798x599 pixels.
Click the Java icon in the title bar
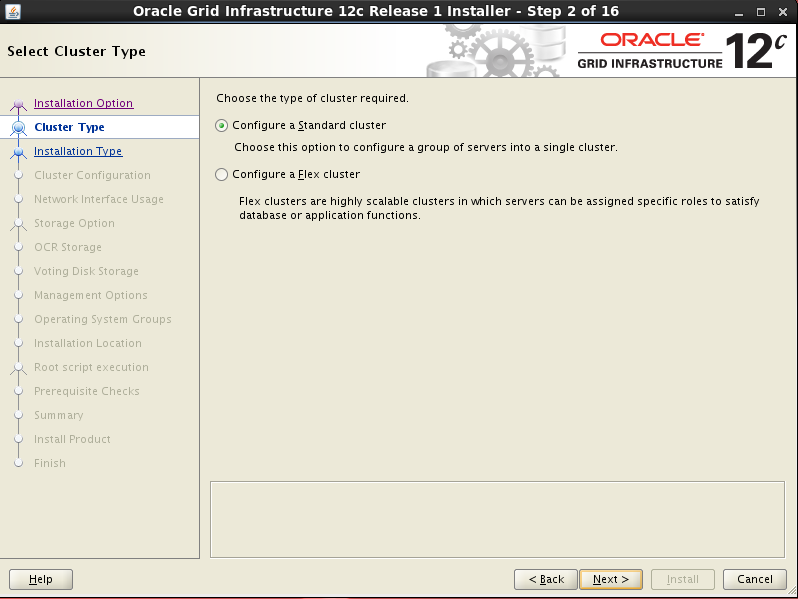pos(13,11)
